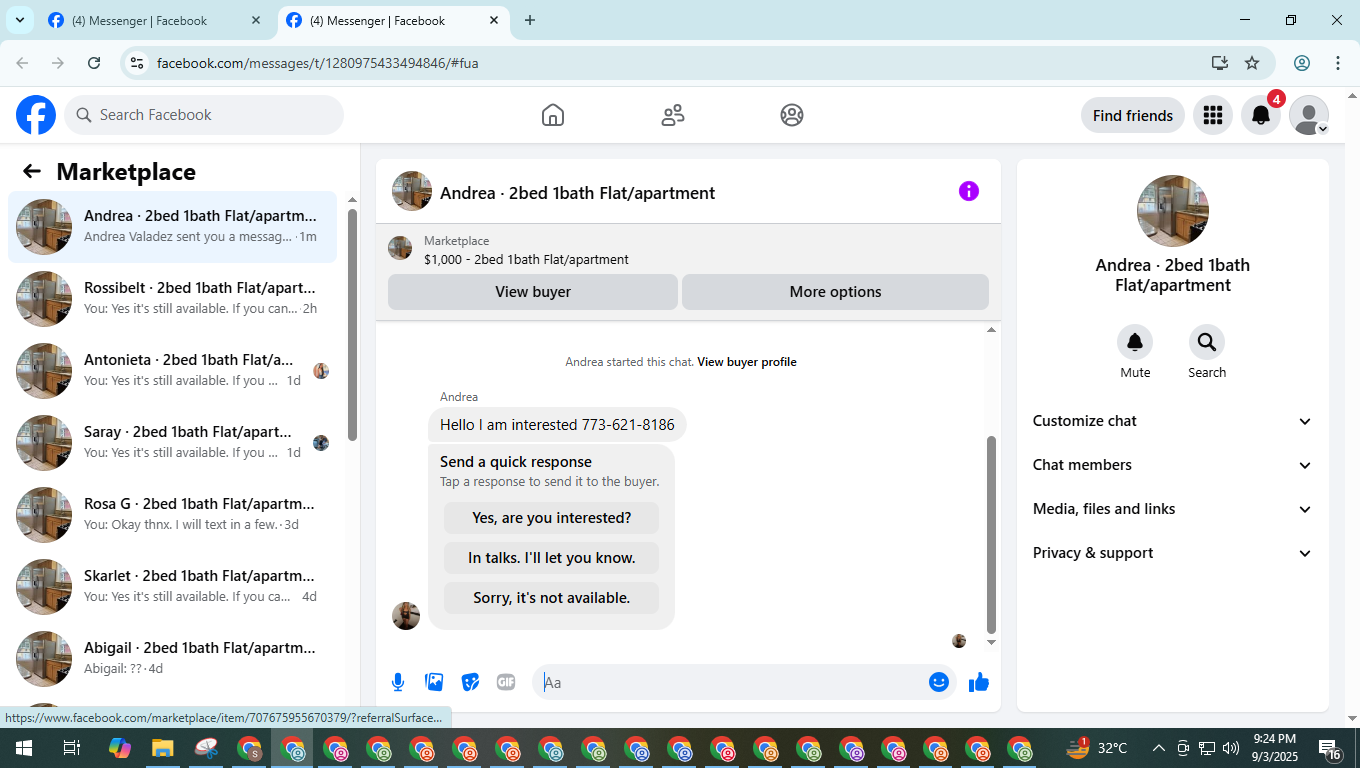Open the Windows notification center
Image resolution: width=1360 pixels, height=768 pixels.
coord(1330,748)
